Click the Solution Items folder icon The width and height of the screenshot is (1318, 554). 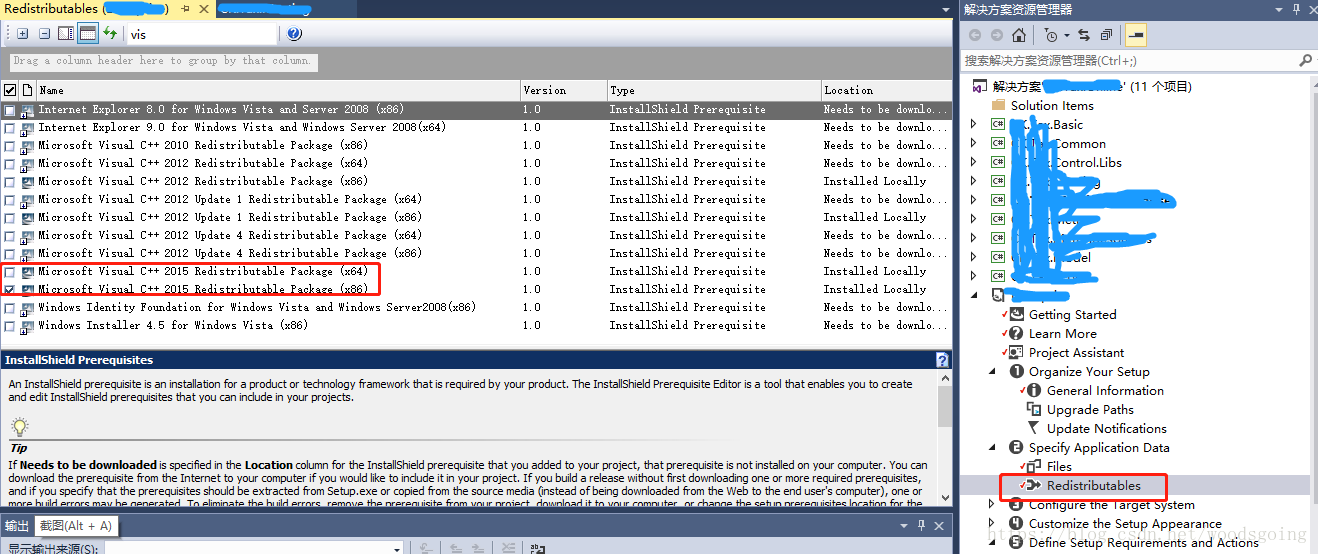(998, 105)
